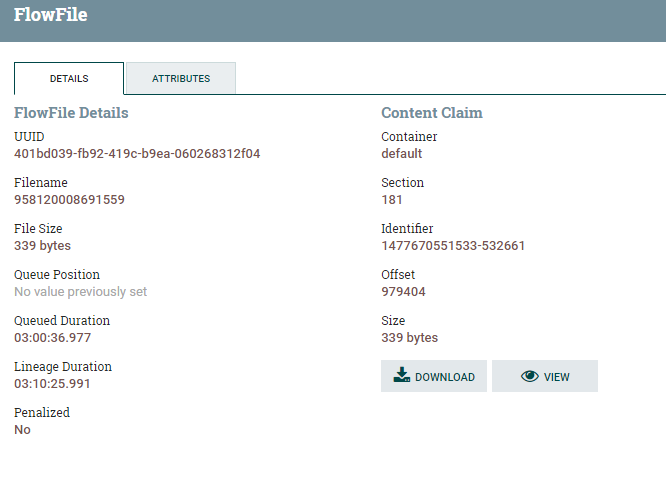This screenshot has height=497, width=666.
Task: Click the Container label
Action: tap(409, 137)
